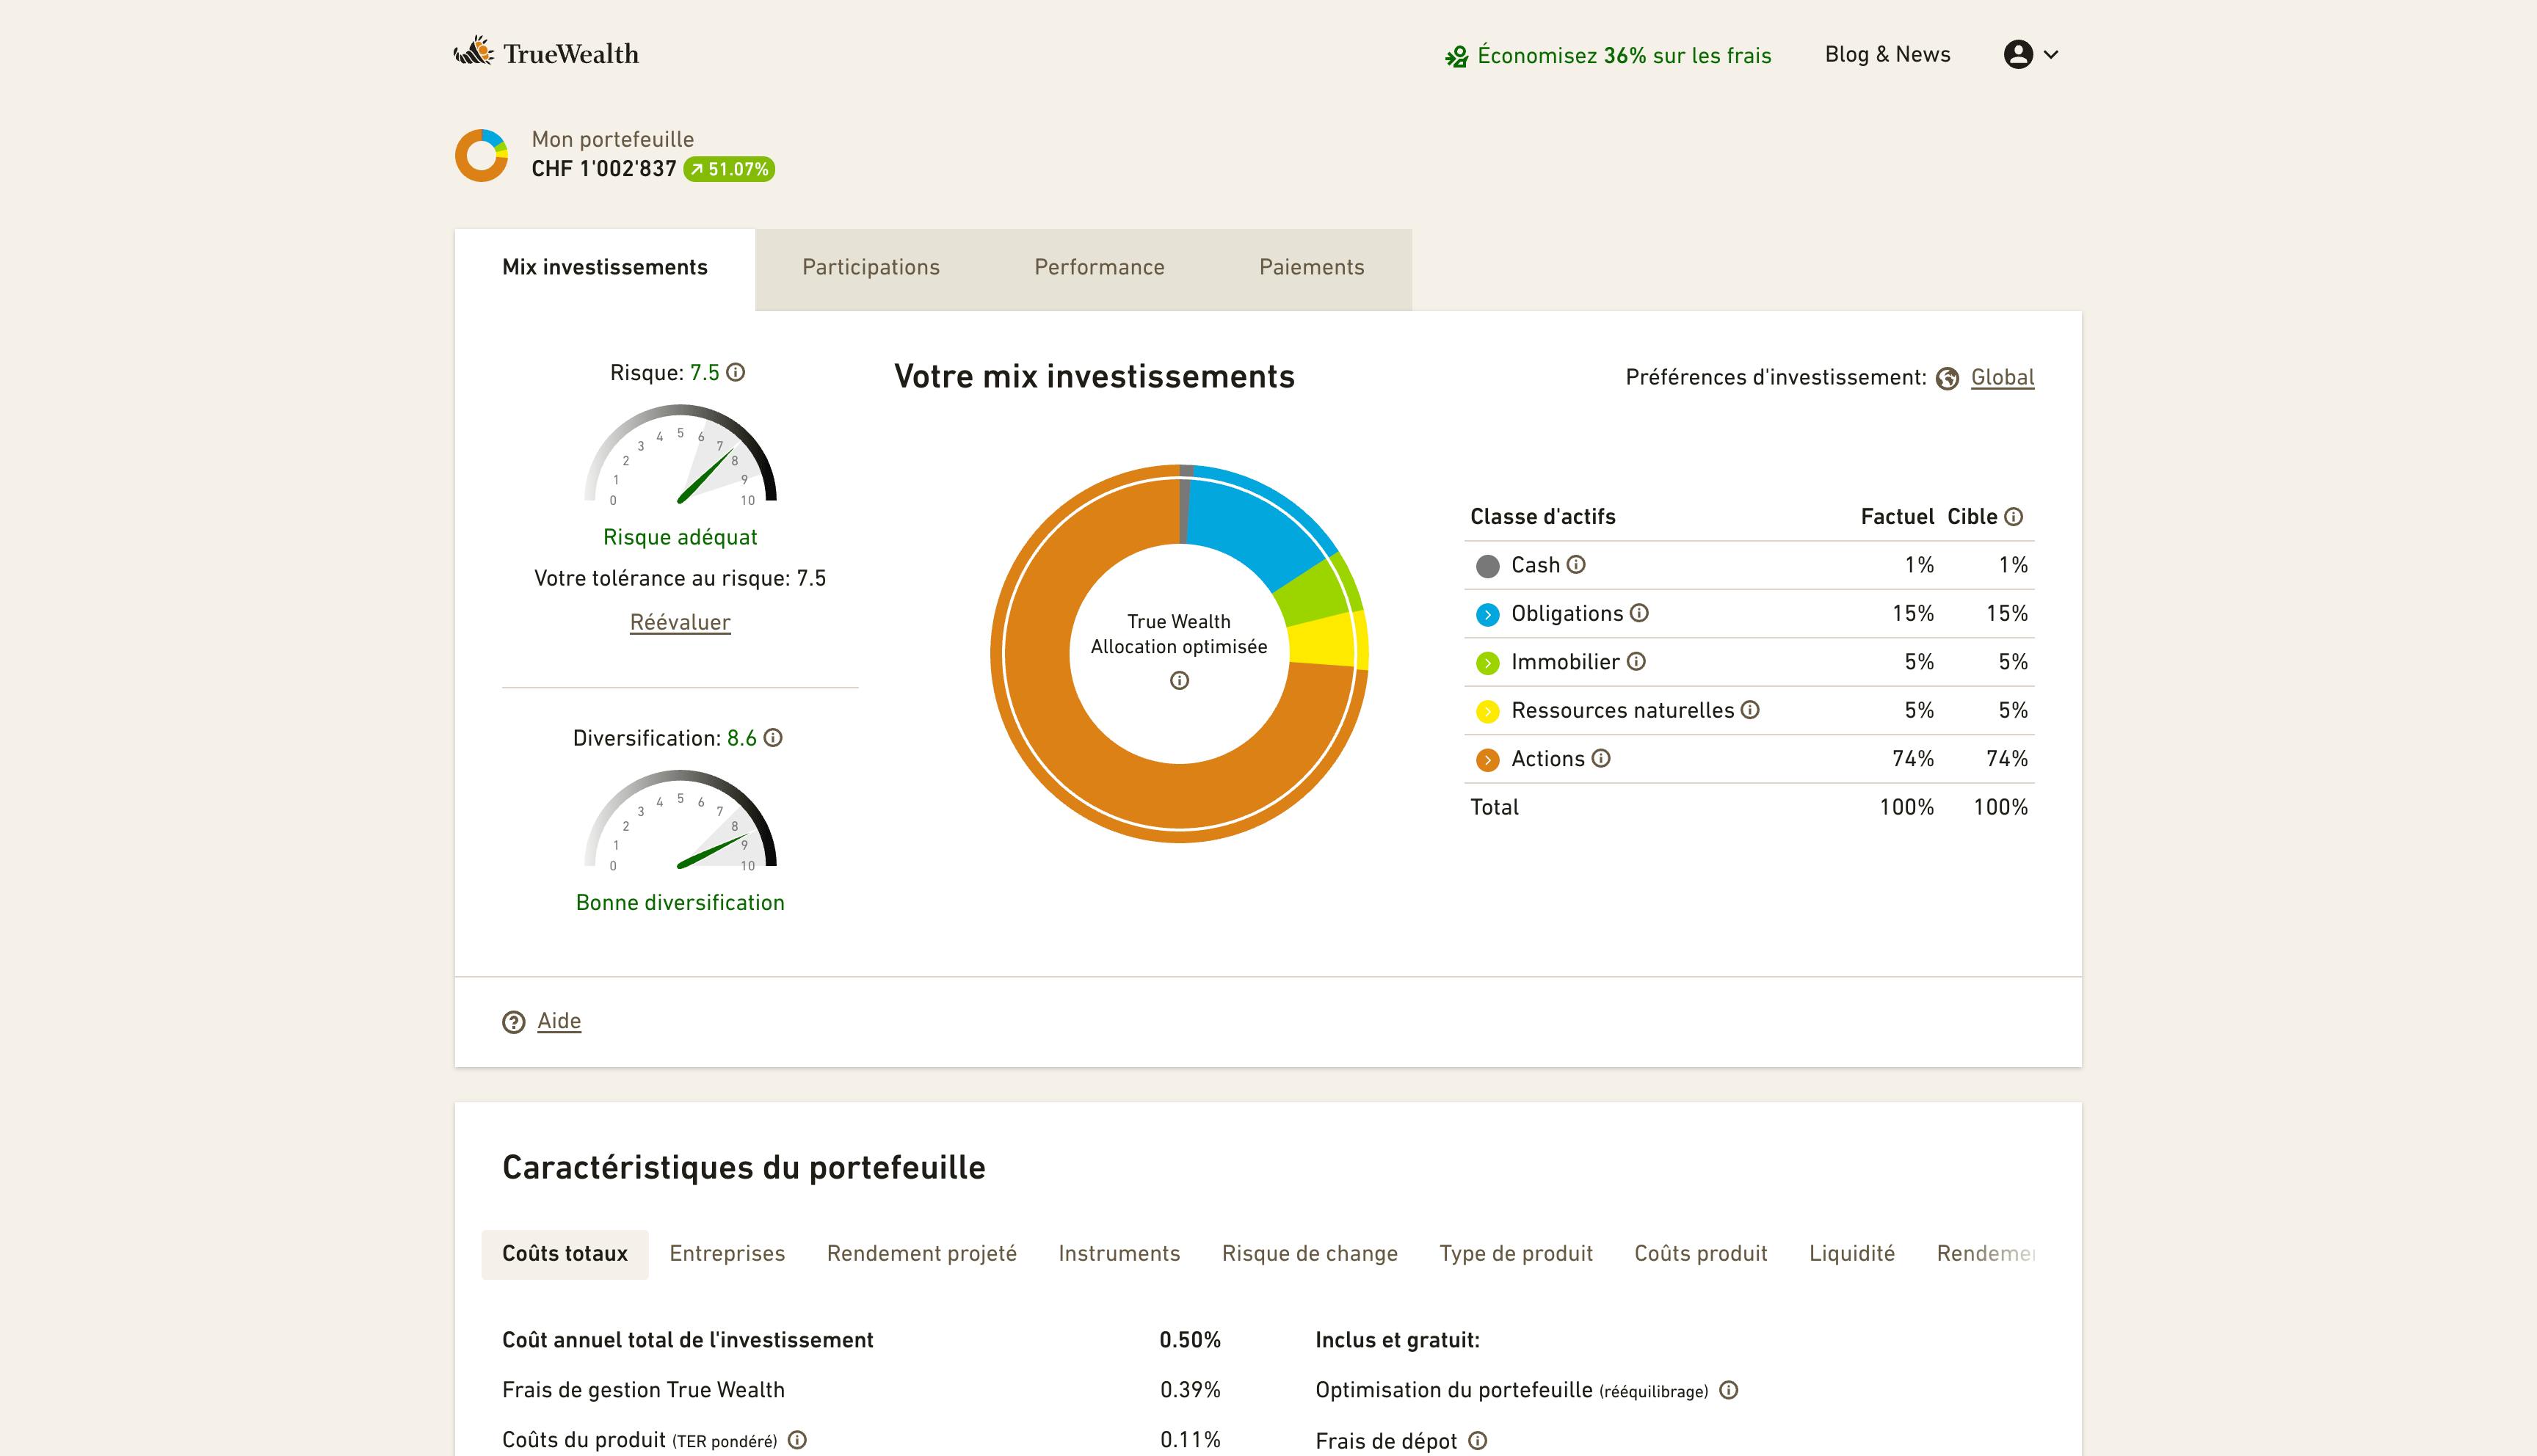The image size is (2537, 1456).
Task: Click the Obligations 15% Cible value
Action: pyautogui.click(x=2006, y=613)
